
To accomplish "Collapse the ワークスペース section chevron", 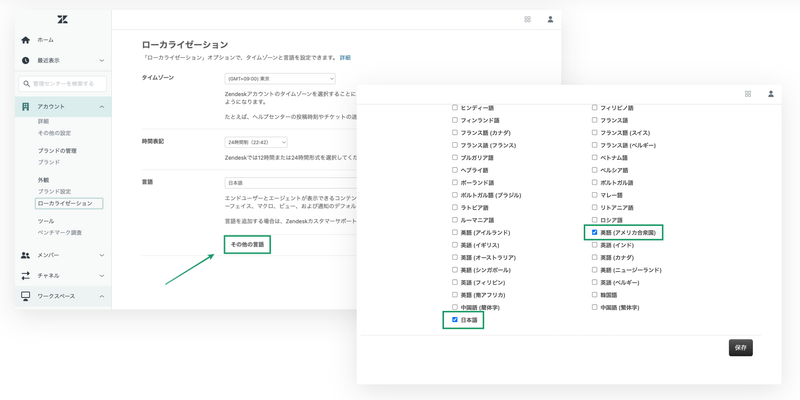I will (102, 296).
